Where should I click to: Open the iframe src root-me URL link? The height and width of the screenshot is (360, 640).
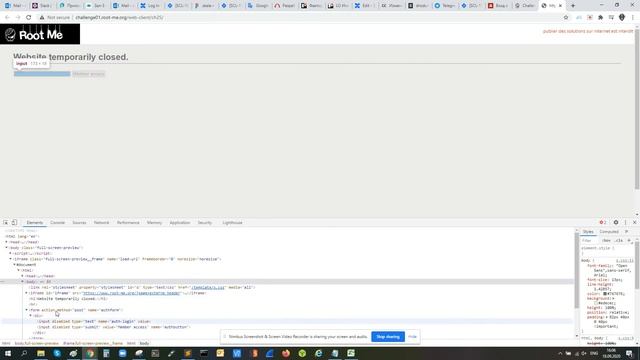pyautogui.click(x=131, y=293)
